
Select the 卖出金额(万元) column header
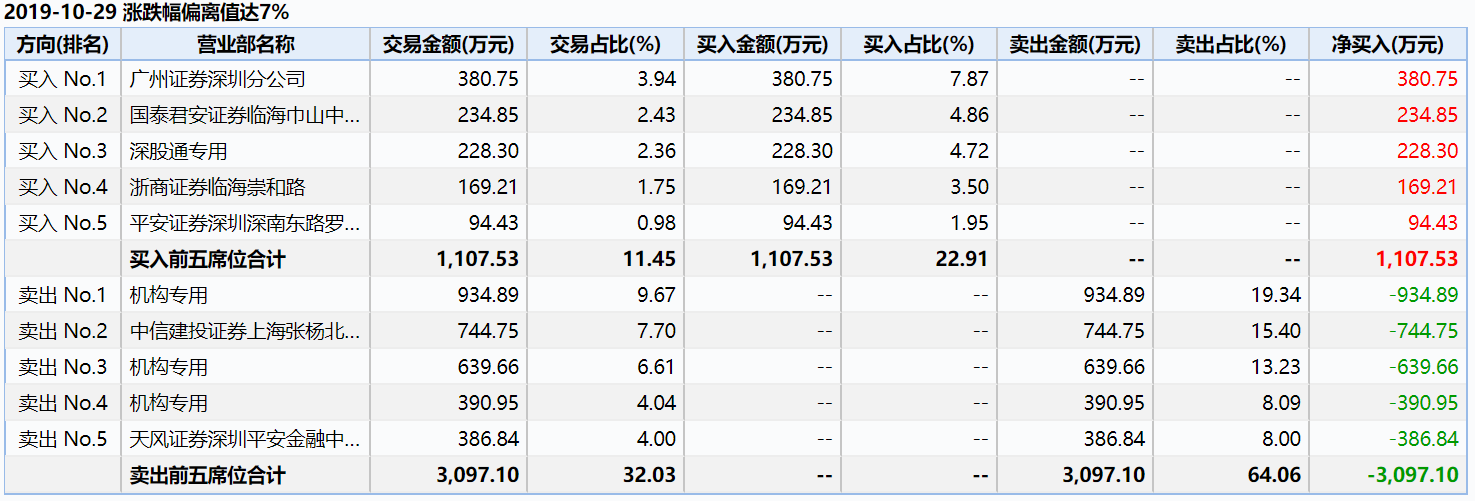(x=1075, y=44)
